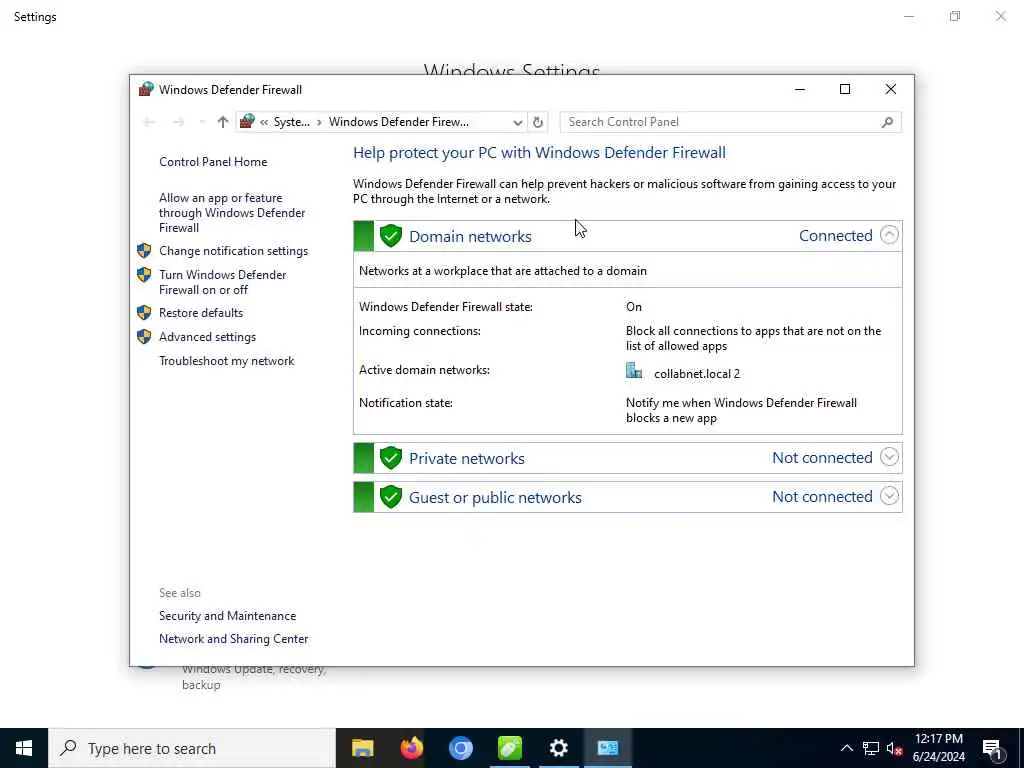
Task: Click the firewall icon in the address bar
Action: [x=248, y=121]
